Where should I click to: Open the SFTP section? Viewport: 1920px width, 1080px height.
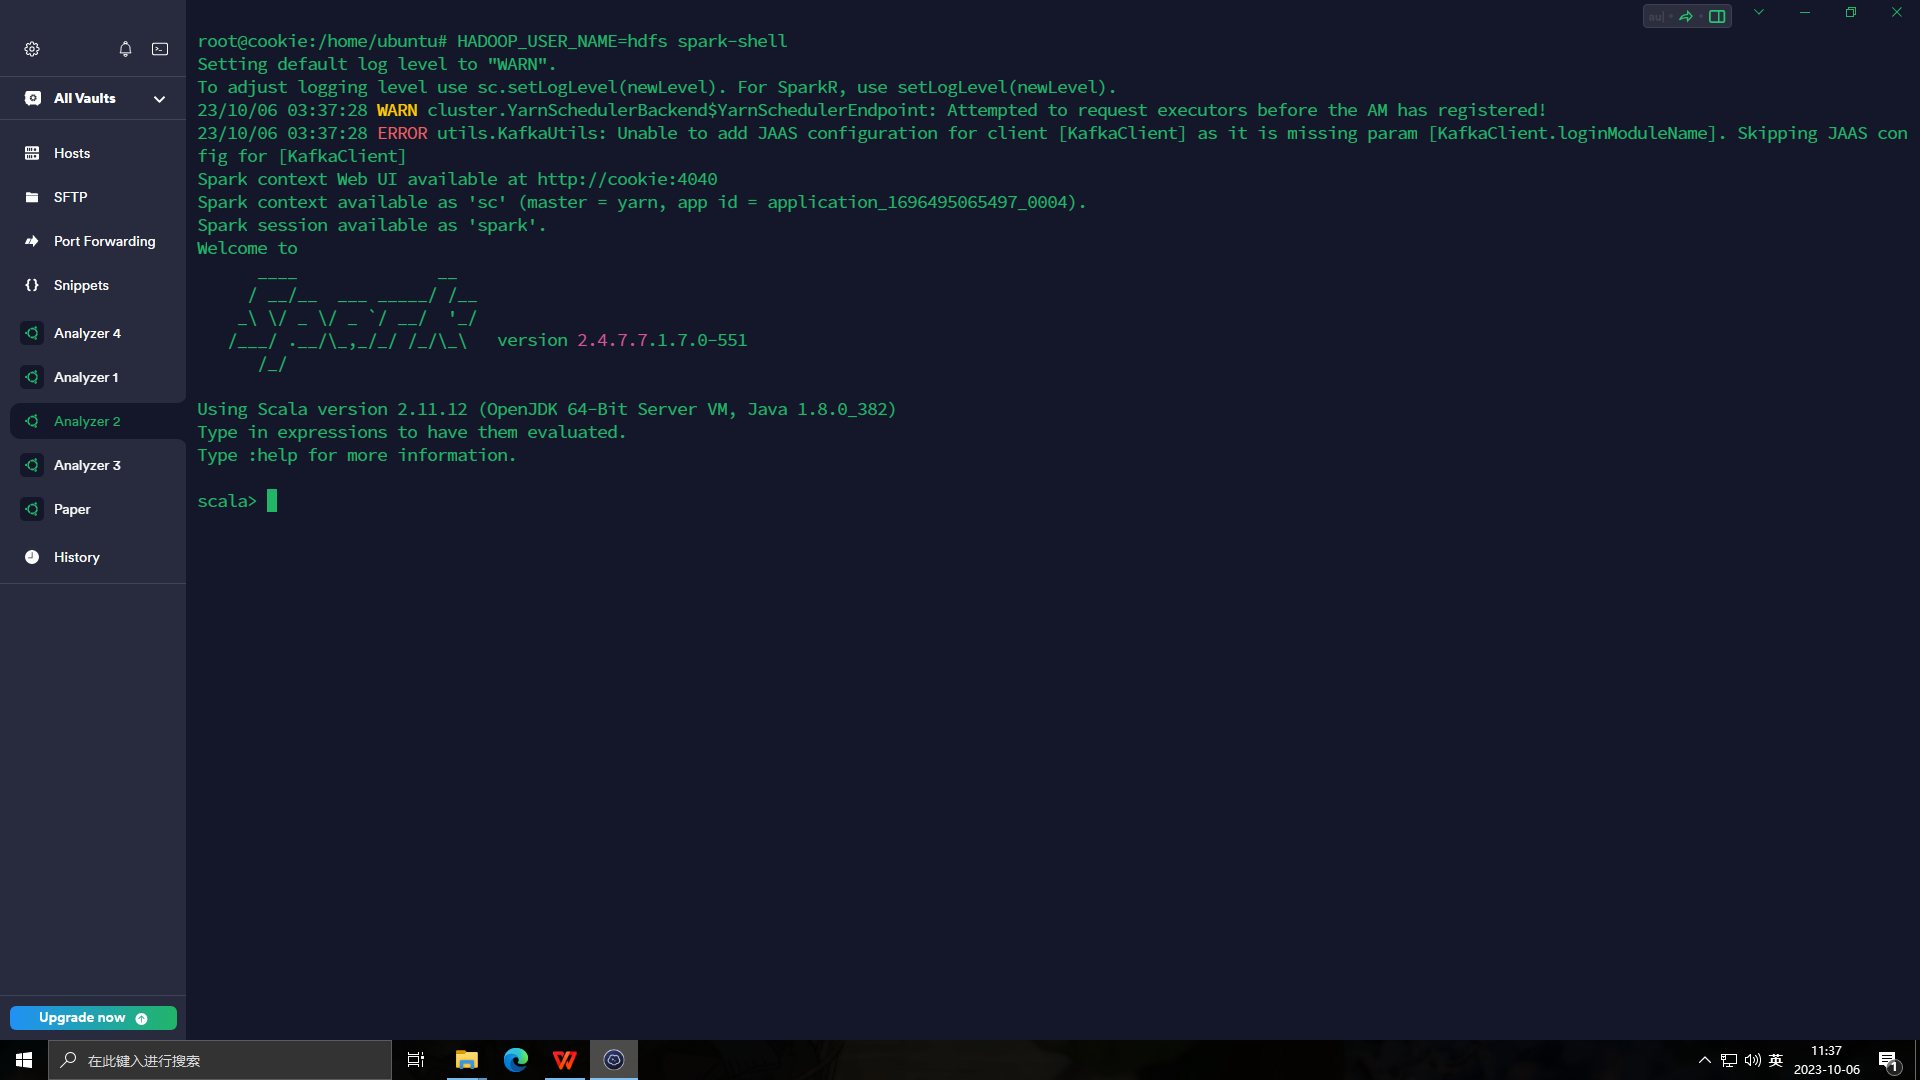click(93, 197)
